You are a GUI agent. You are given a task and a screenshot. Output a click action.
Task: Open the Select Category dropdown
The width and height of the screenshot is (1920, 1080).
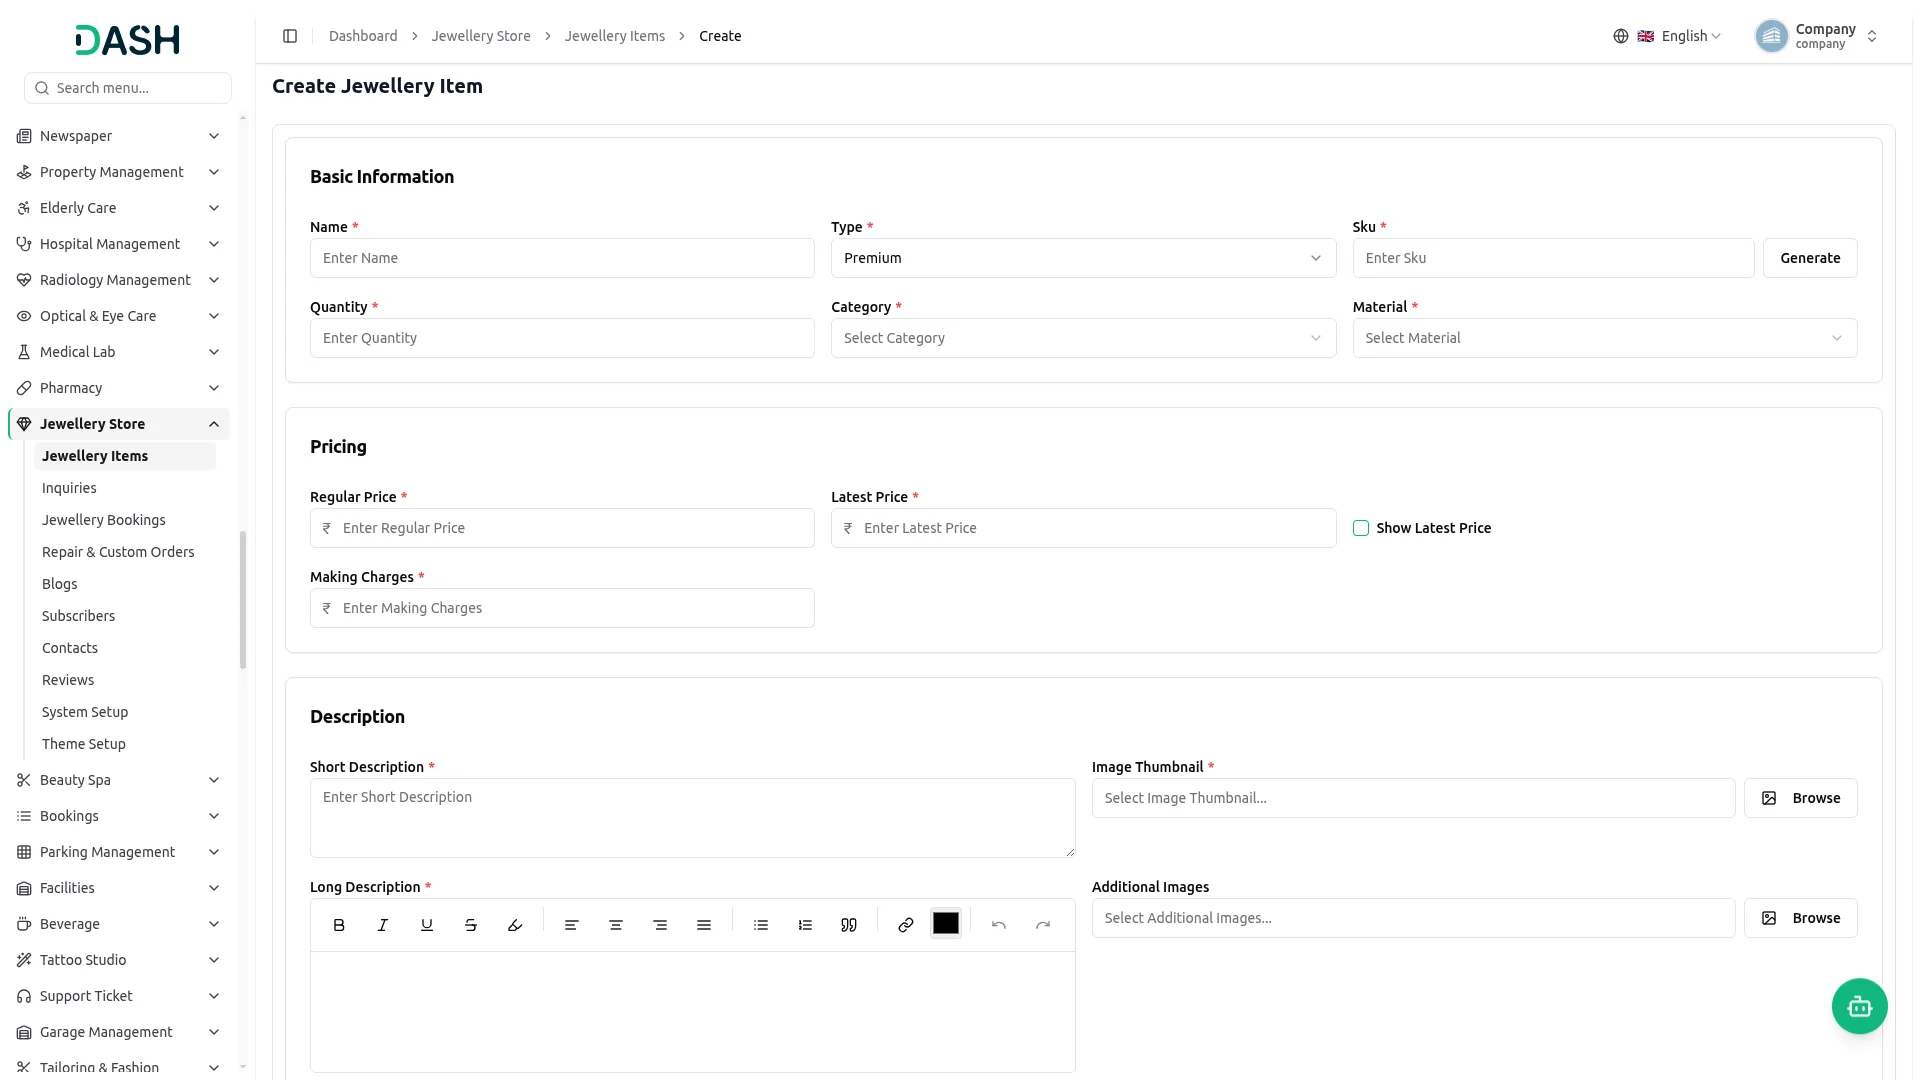(x=1083, y=338)
